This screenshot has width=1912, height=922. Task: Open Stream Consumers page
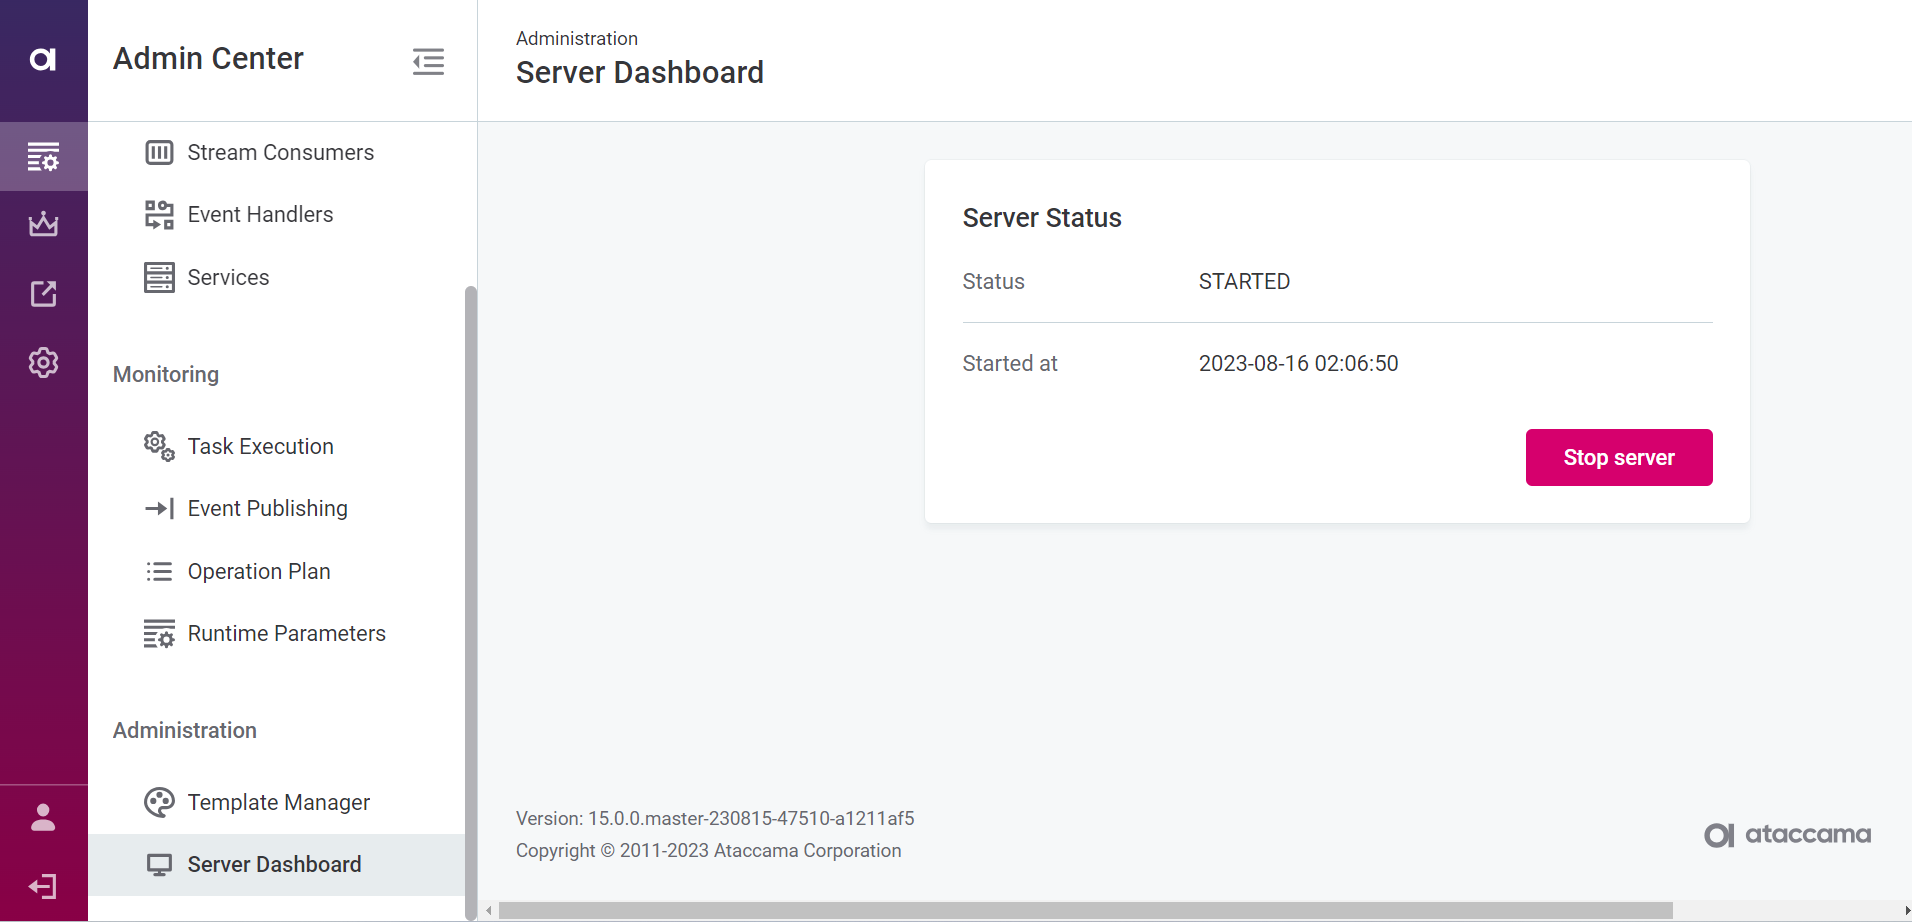(280, 152)
